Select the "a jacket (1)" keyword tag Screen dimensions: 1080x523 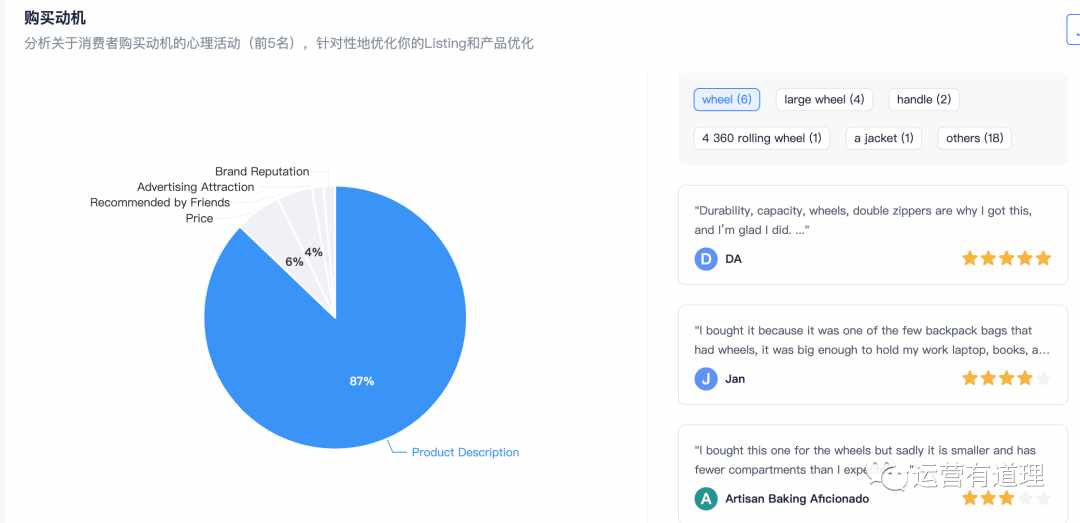884,139
